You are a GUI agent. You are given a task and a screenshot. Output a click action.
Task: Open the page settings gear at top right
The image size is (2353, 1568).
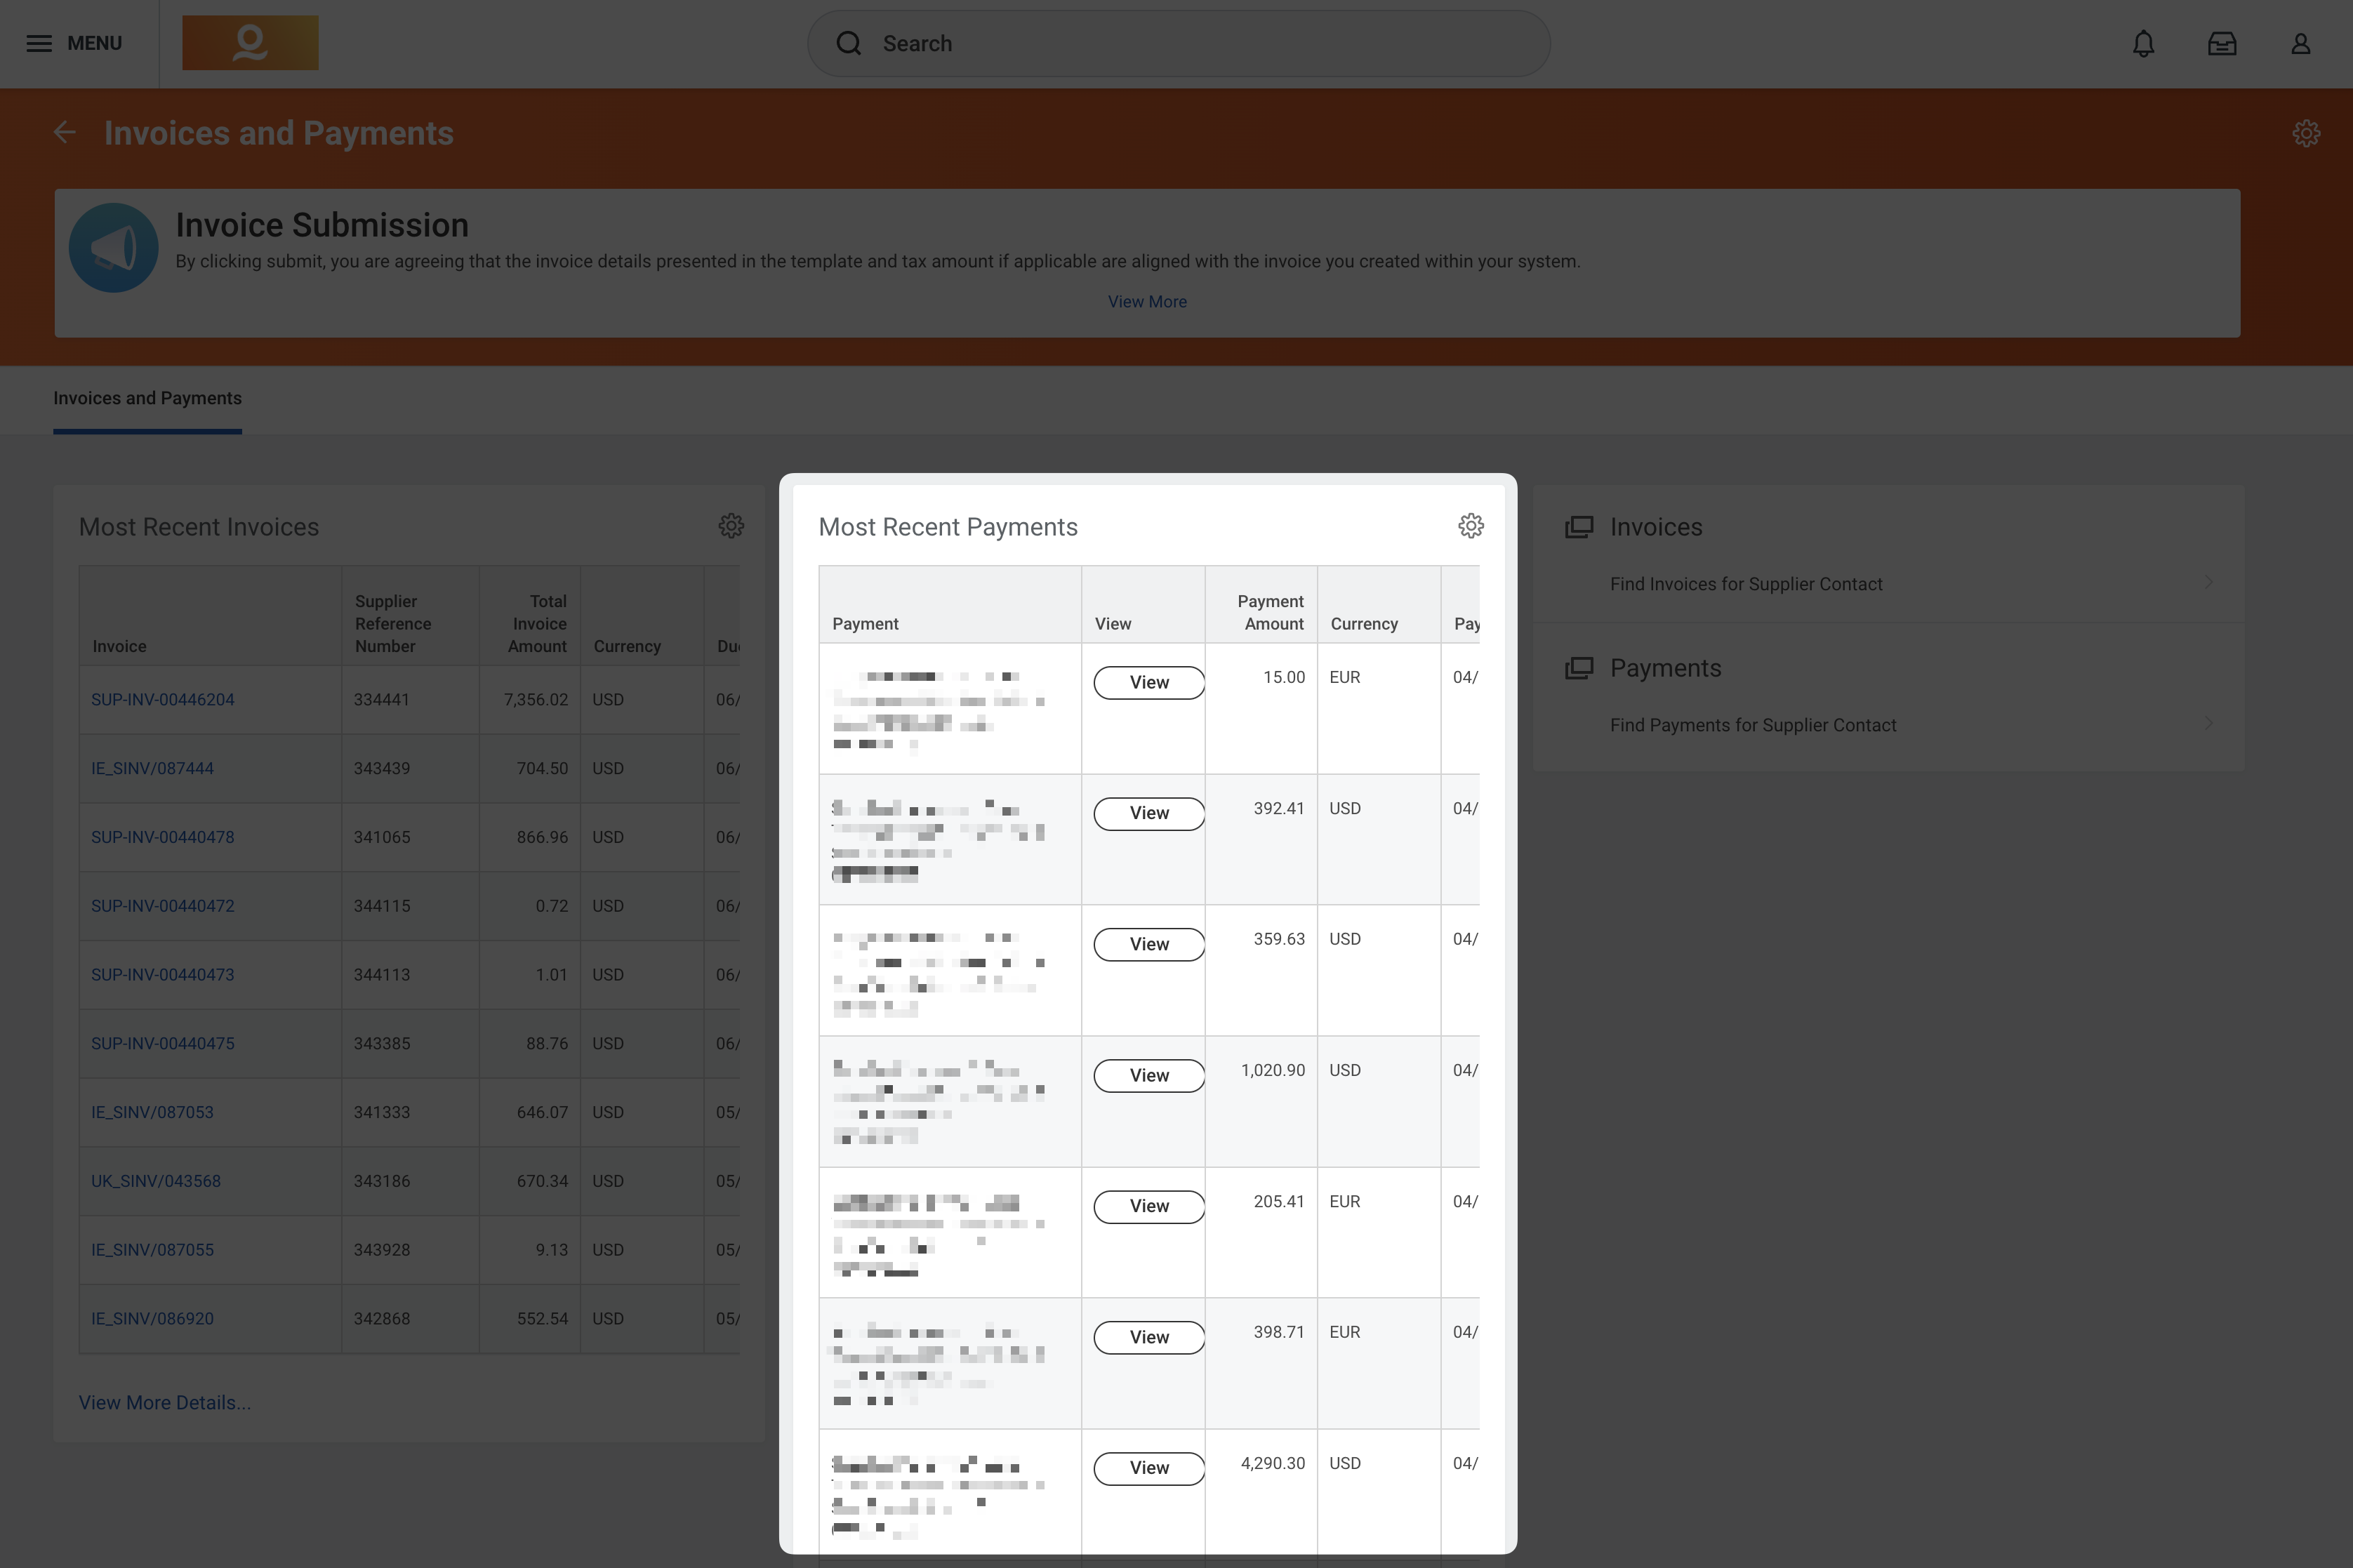tap(2305, 132)
